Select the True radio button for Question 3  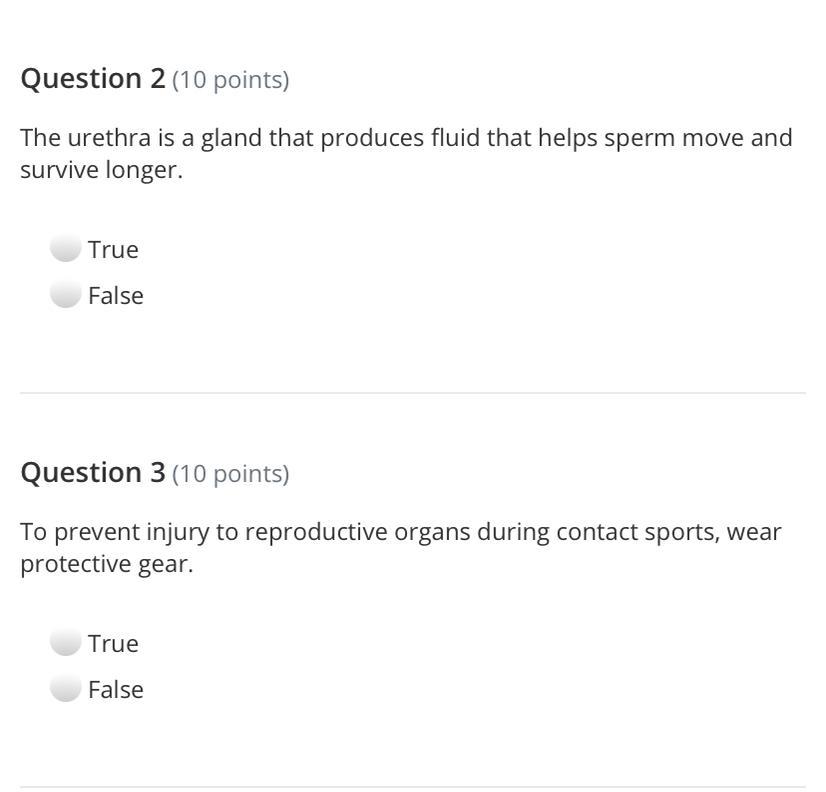pos(65,643)
